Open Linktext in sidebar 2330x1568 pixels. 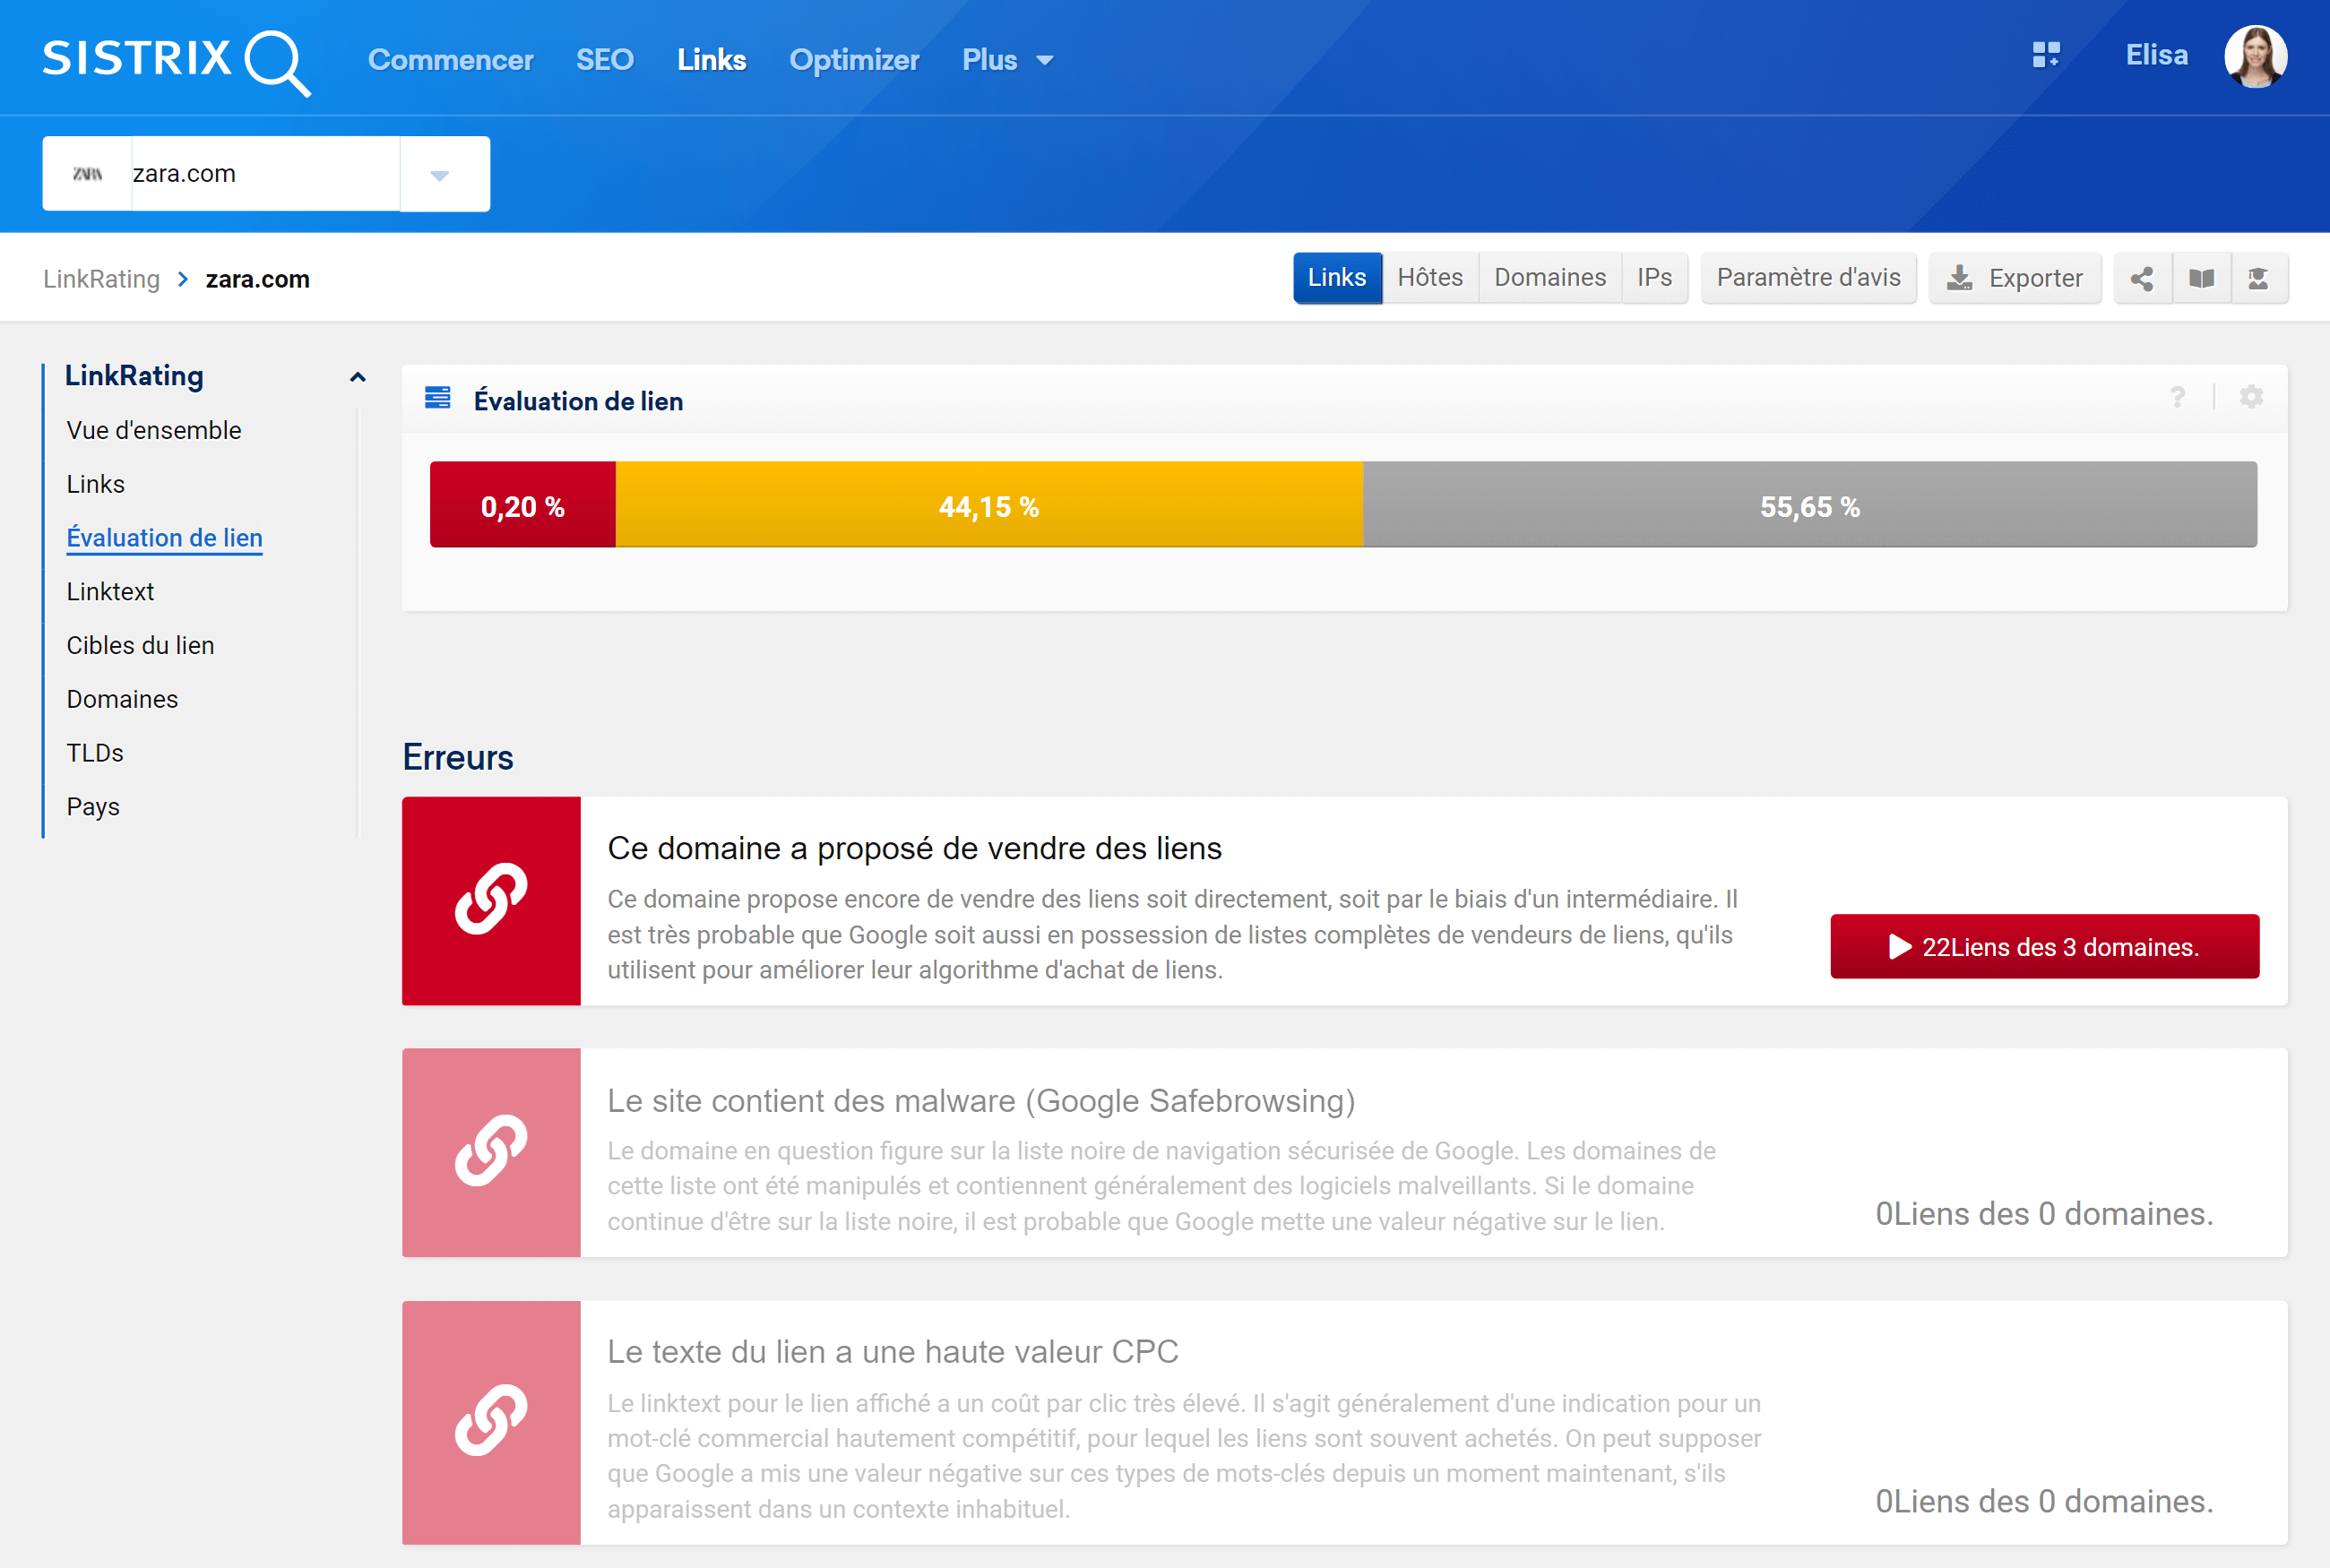110,592
